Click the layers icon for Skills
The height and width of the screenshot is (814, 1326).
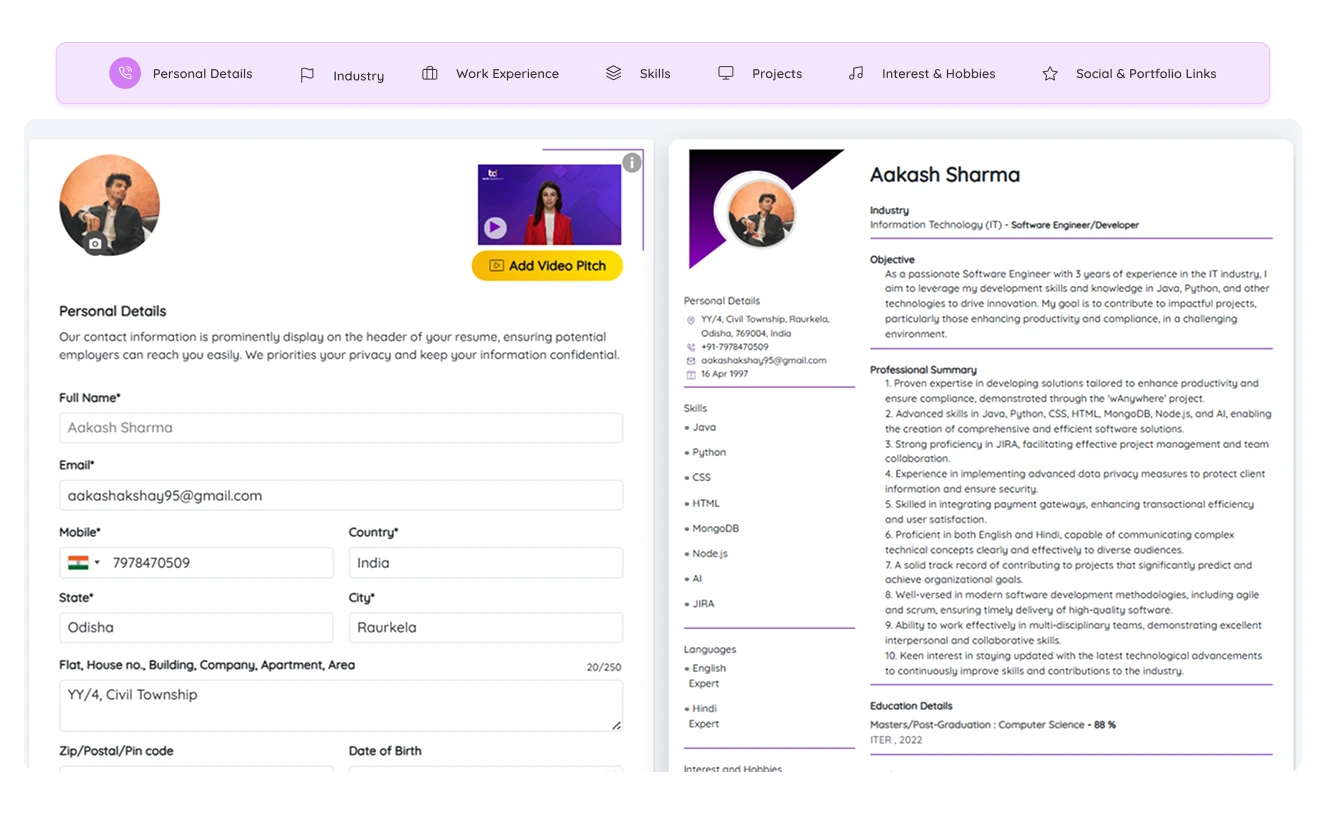614,73
